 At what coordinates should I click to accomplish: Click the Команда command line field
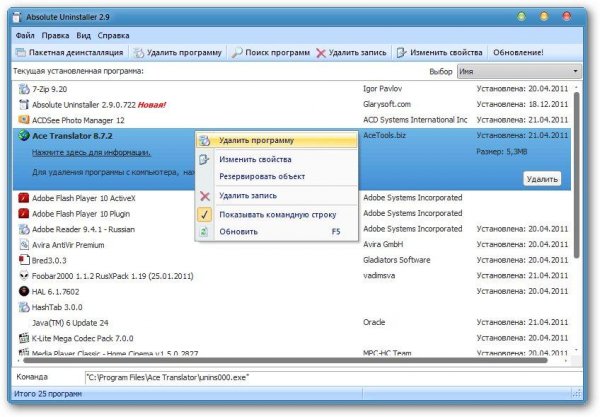[333, 378]
